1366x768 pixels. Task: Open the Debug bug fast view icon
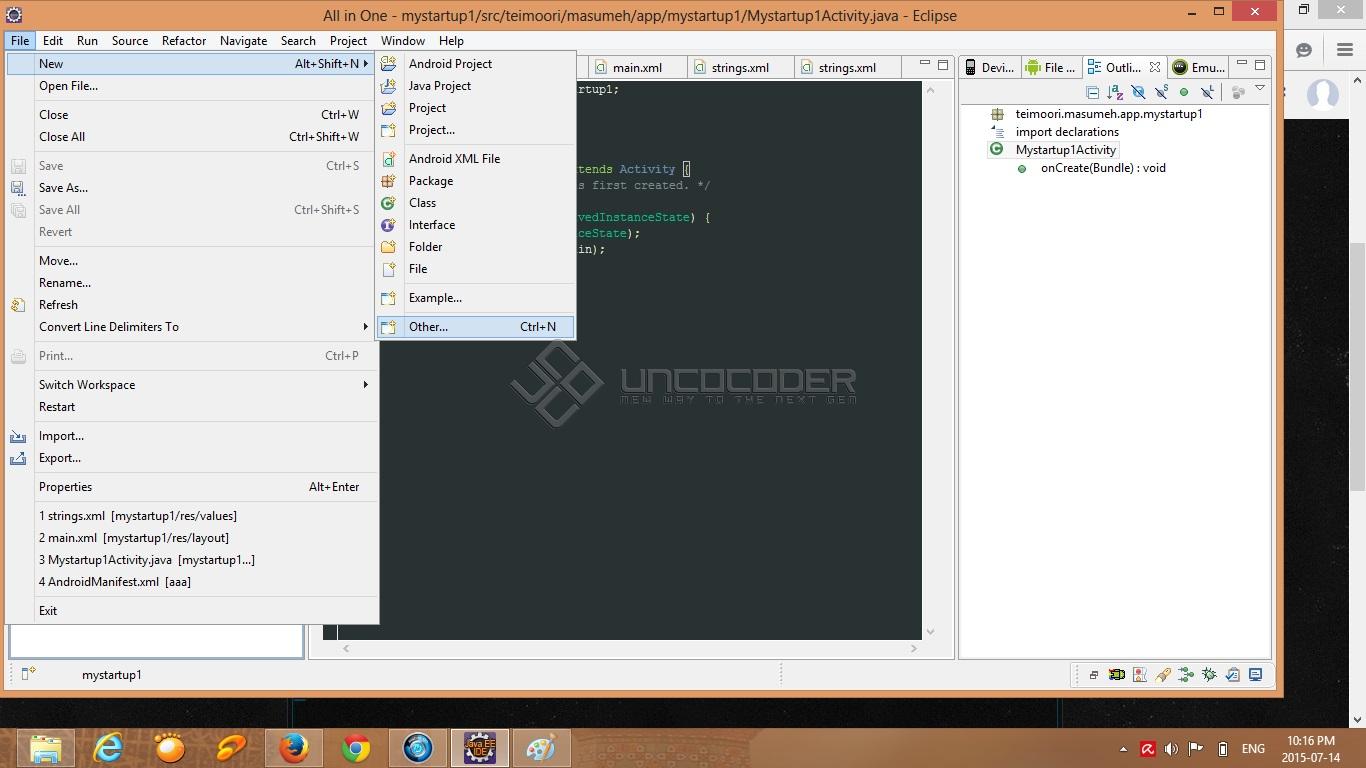[x=1209, y=675]
